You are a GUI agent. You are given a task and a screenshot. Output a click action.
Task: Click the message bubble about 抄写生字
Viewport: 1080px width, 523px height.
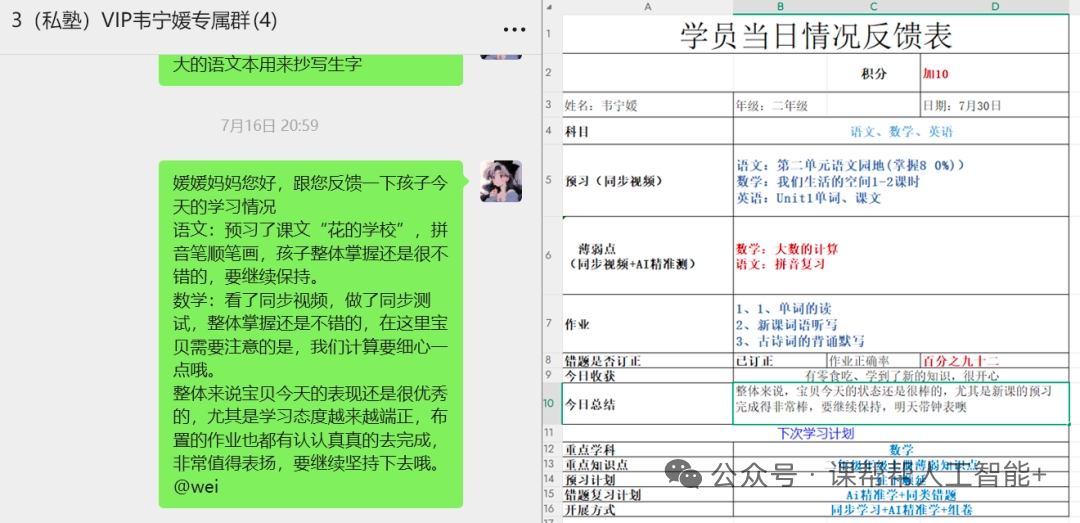click(311, 65)
